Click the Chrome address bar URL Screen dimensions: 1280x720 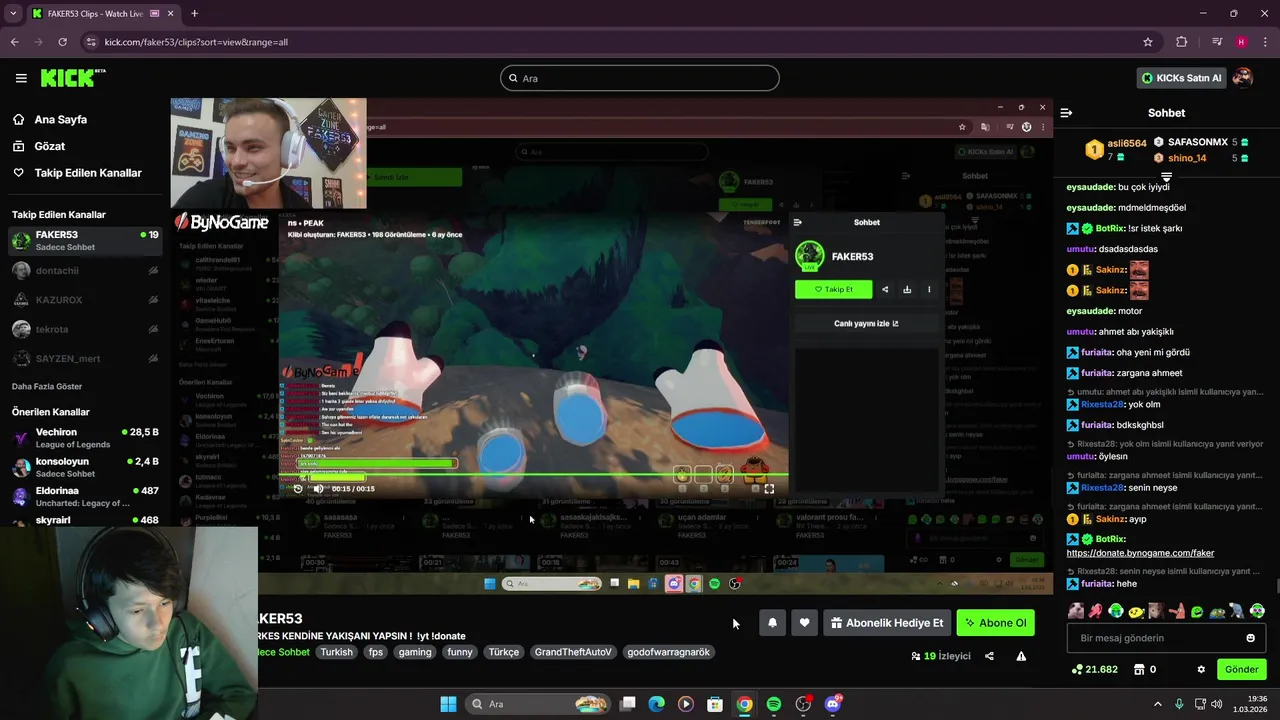(196, 42)
